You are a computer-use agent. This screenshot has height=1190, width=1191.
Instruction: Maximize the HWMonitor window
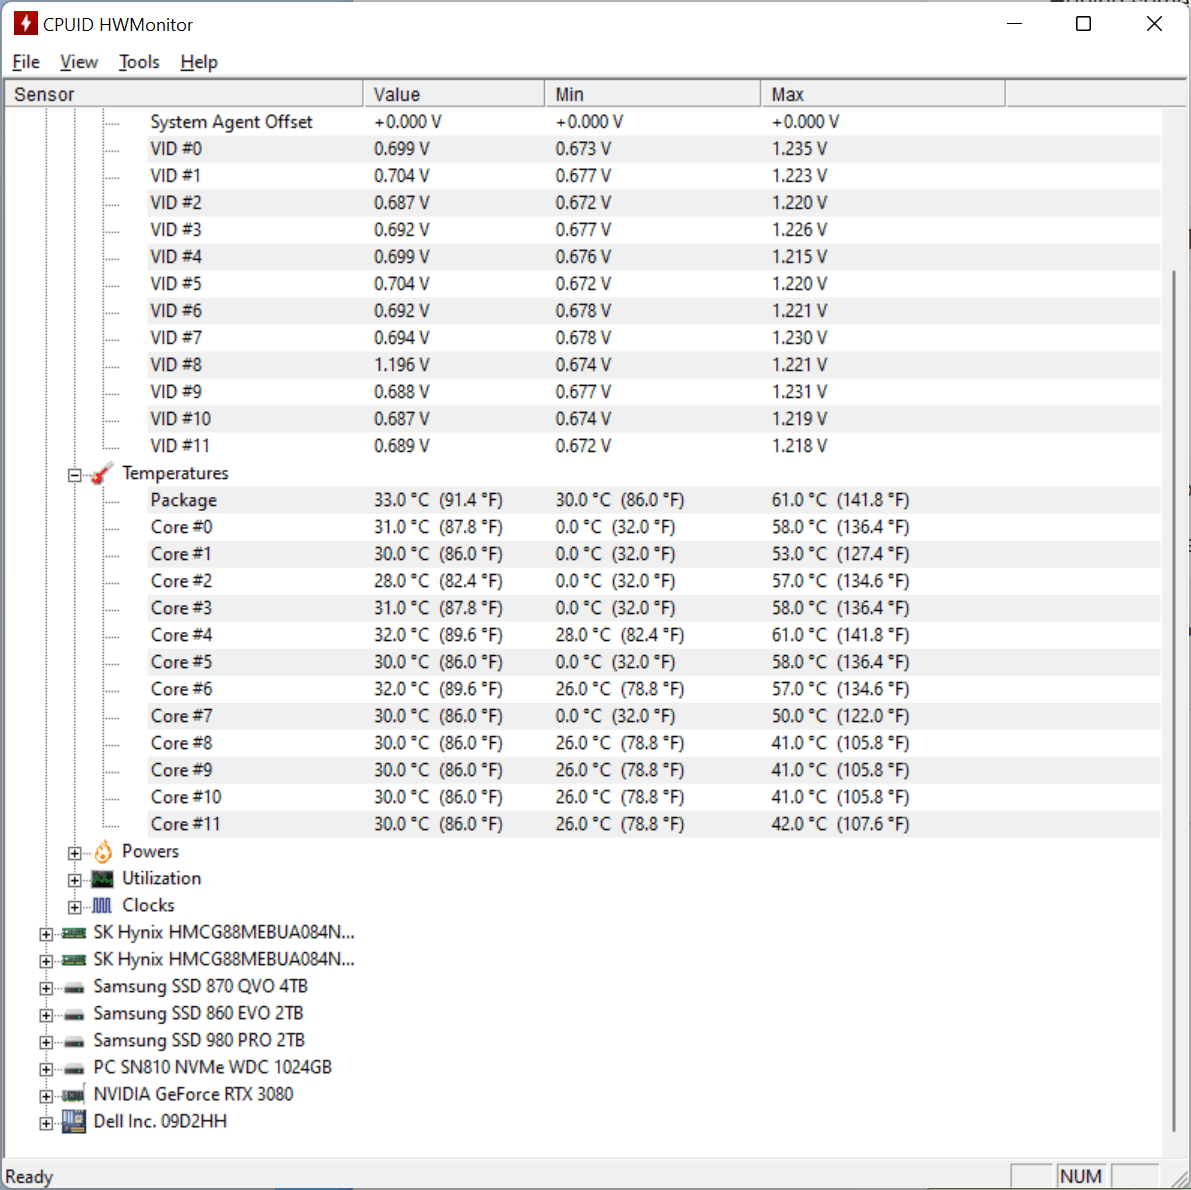[x=1084, y=24]
